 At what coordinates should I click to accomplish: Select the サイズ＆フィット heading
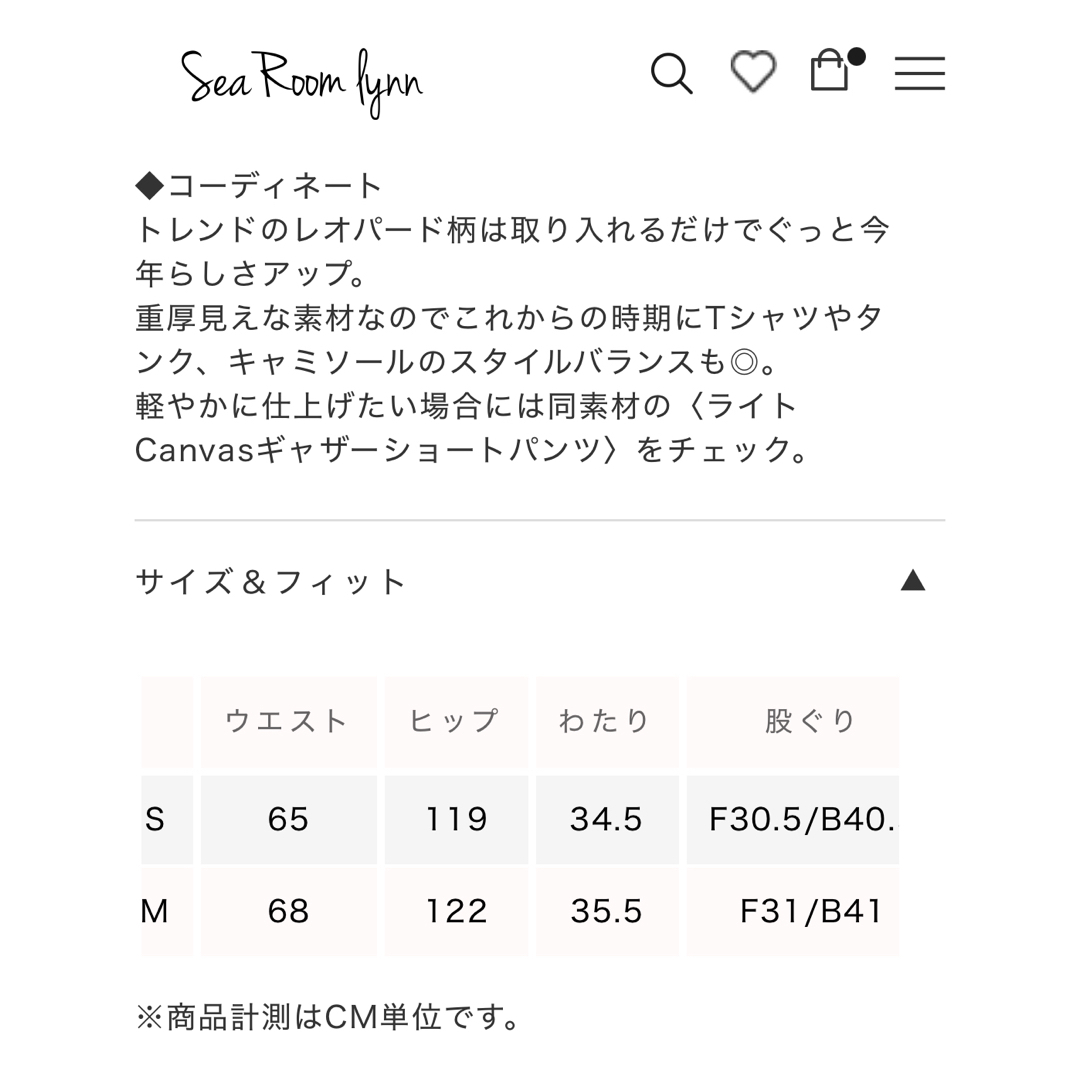pos(270,580)
